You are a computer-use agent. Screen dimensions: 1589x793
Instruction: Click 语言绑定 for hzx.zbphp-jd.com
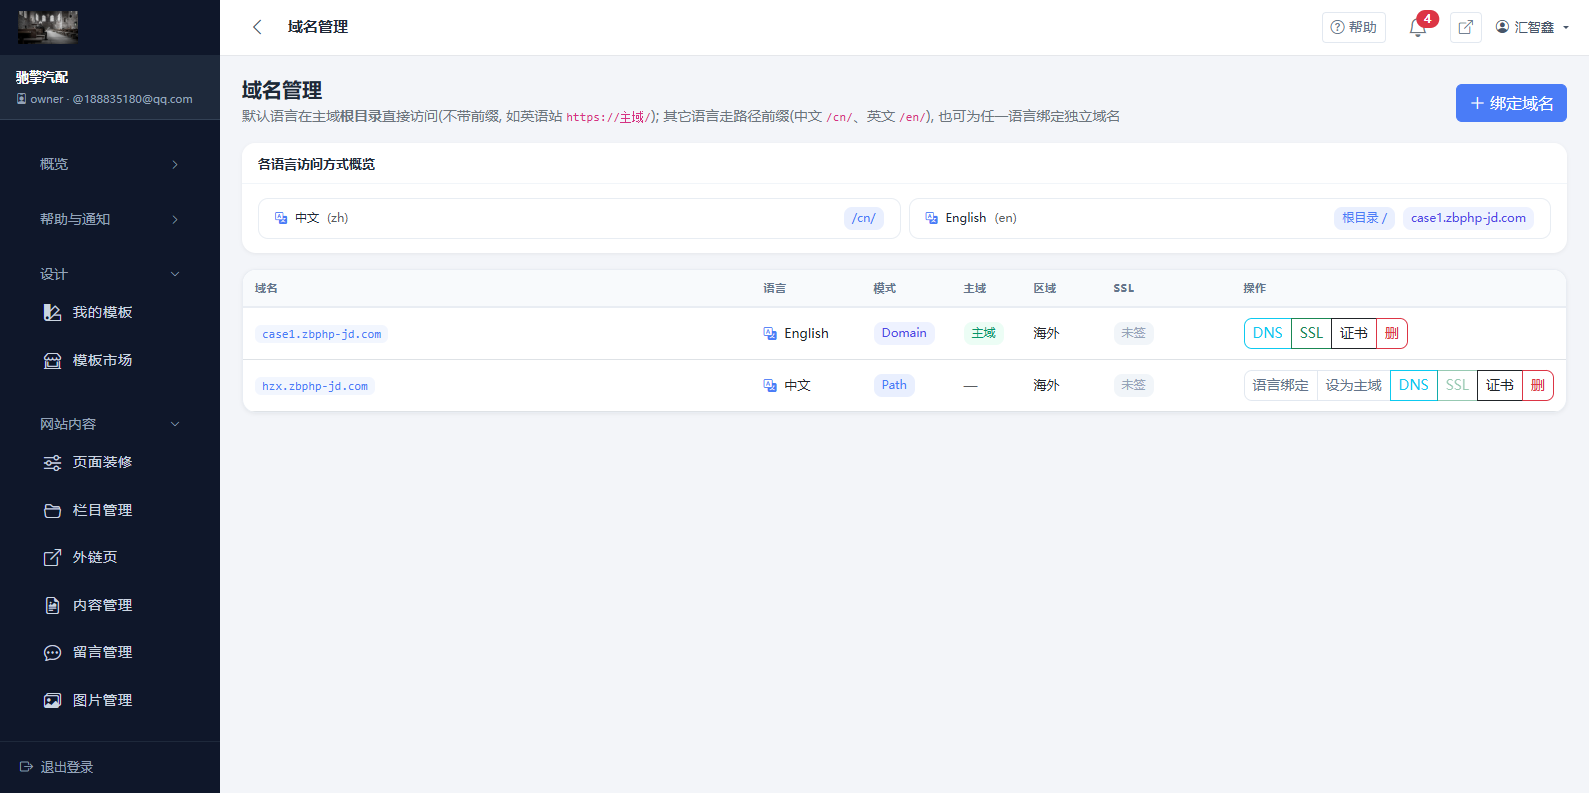coord(1281,386)
